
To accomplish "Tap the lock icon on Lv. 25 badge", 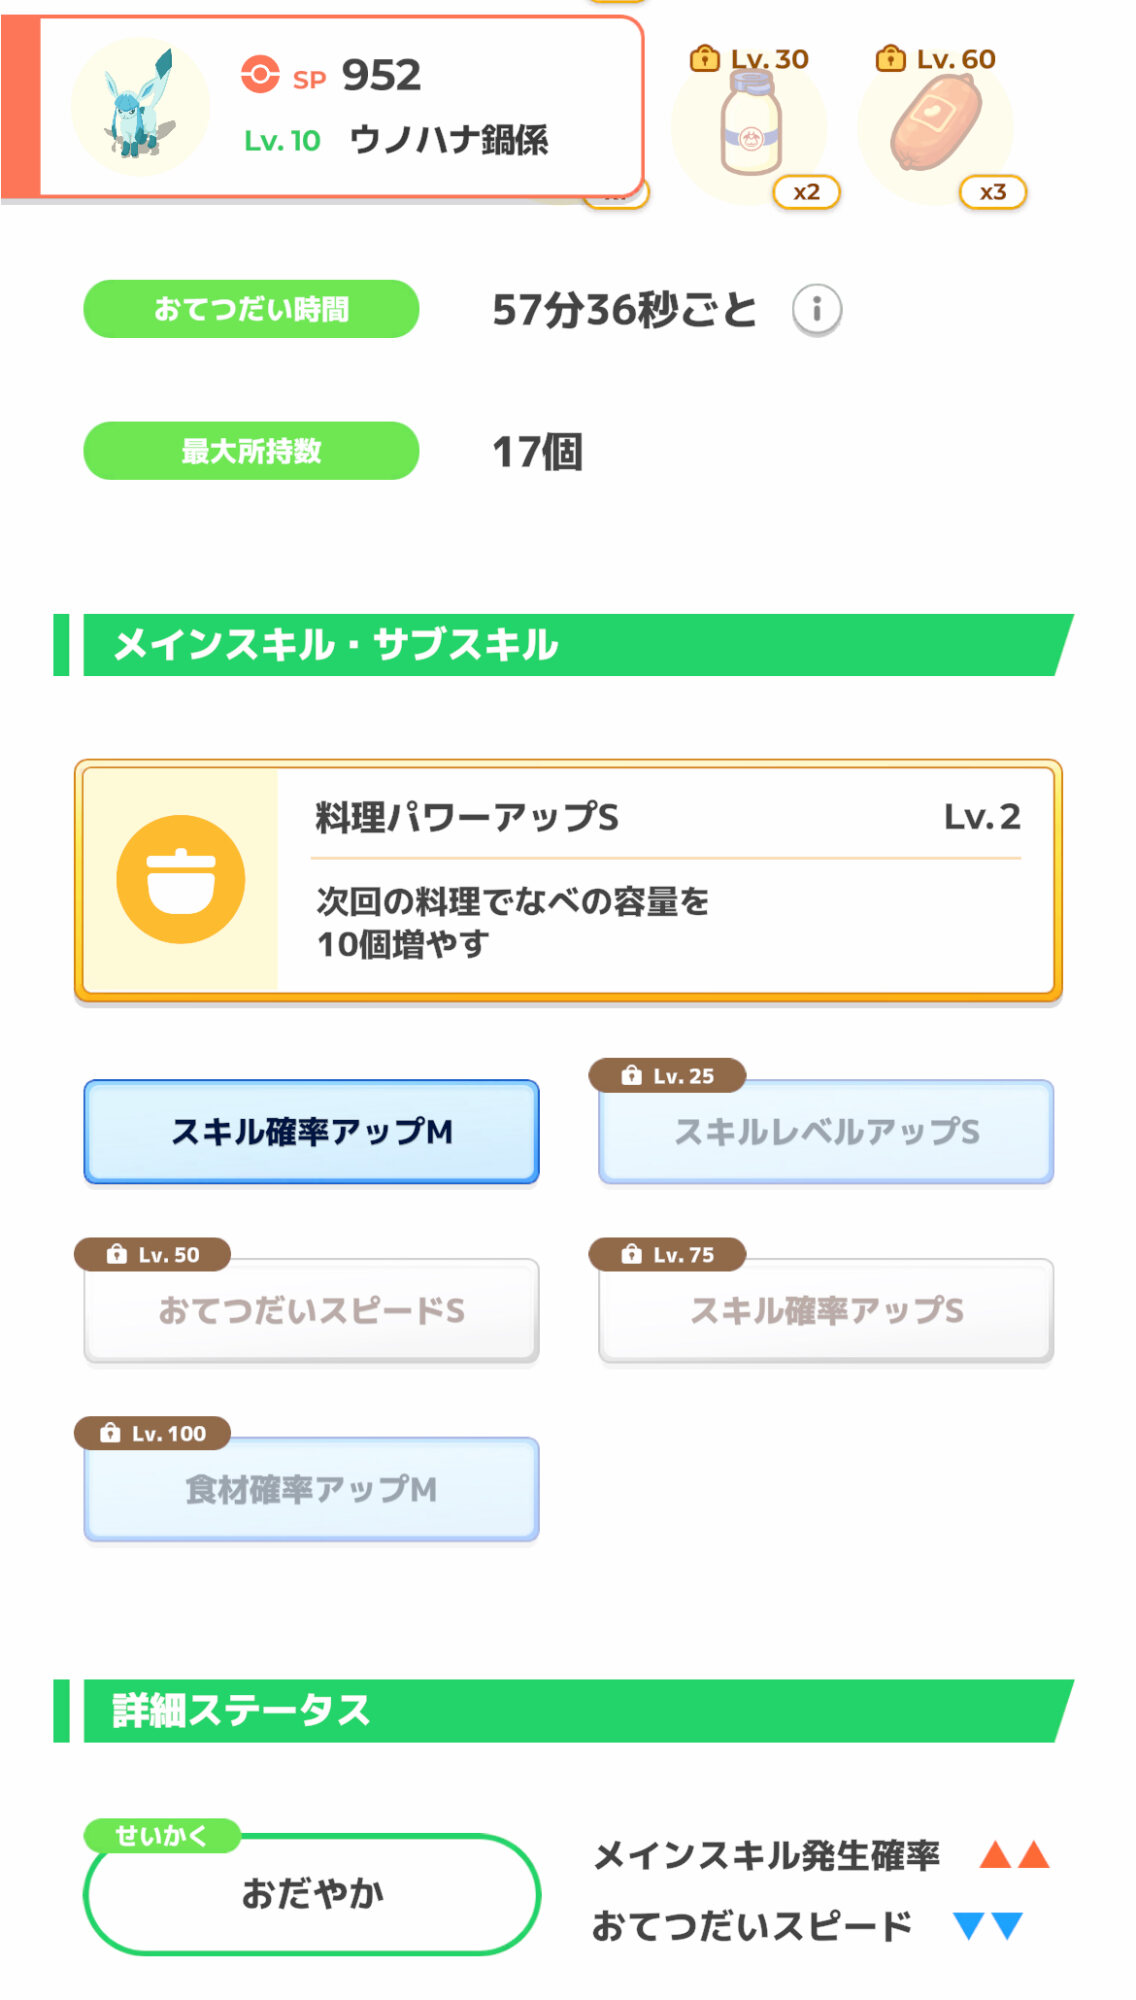I will tap(631, 1076).
